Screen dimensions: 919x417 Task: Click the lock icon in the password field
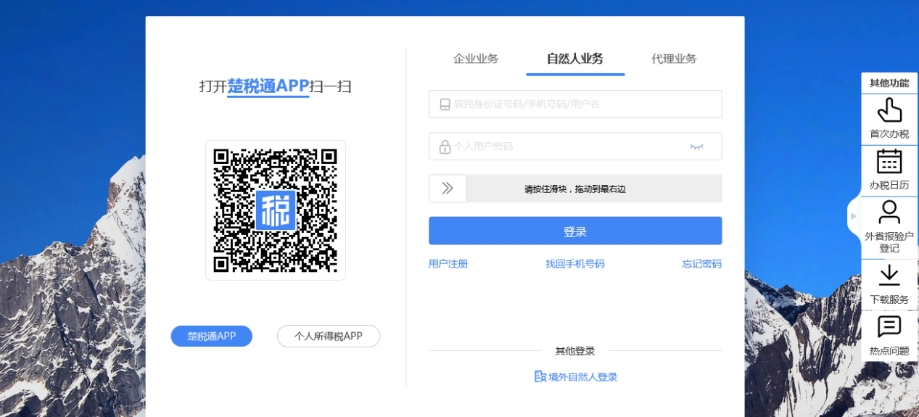point(445,147)
